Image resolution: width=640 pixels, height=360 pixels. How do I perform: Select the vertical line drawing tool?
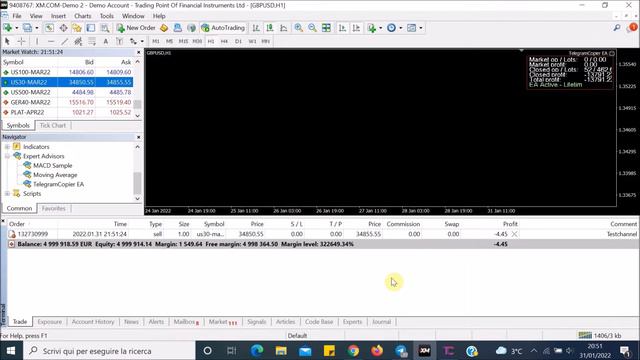click(37, 41)
